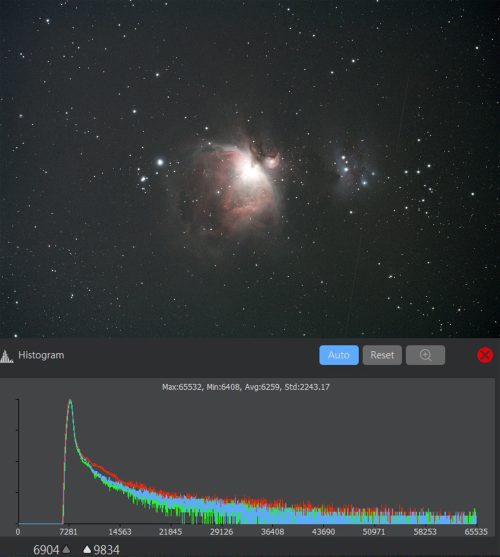Click the Auto stretch button
The width and height of the screenshot is (500, 557).
(339, 355)
